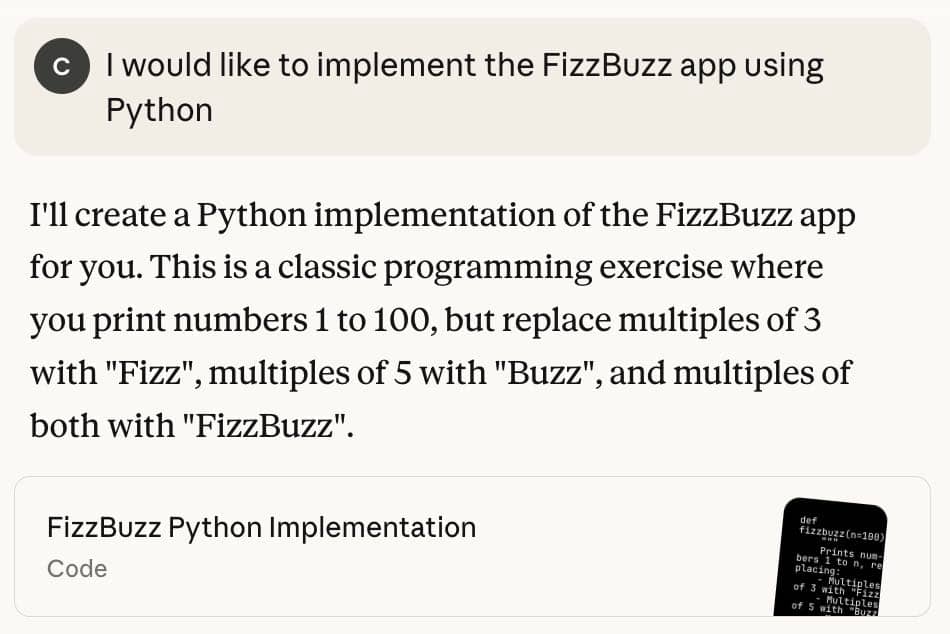
Task: Click the "C" user avatar icon
Action: 62,67
